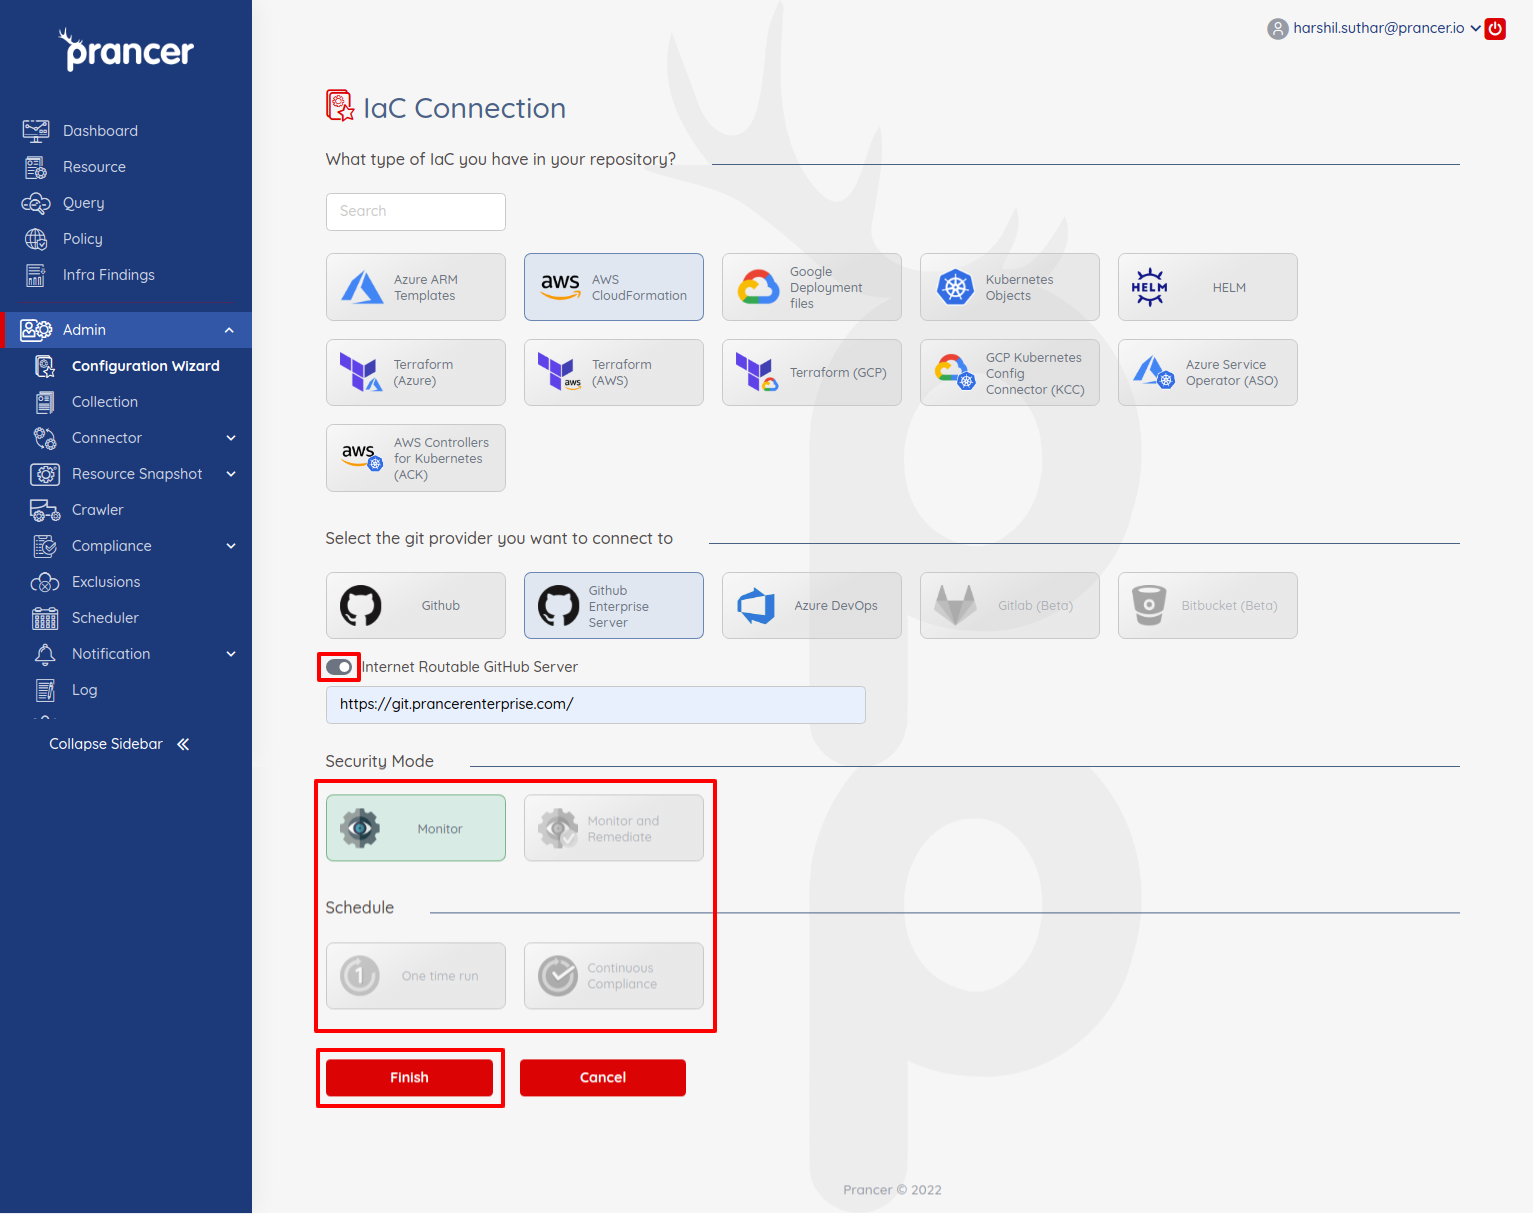Select GCP Kubernetes Config Connector (KCC) type

click(1010, 373)
